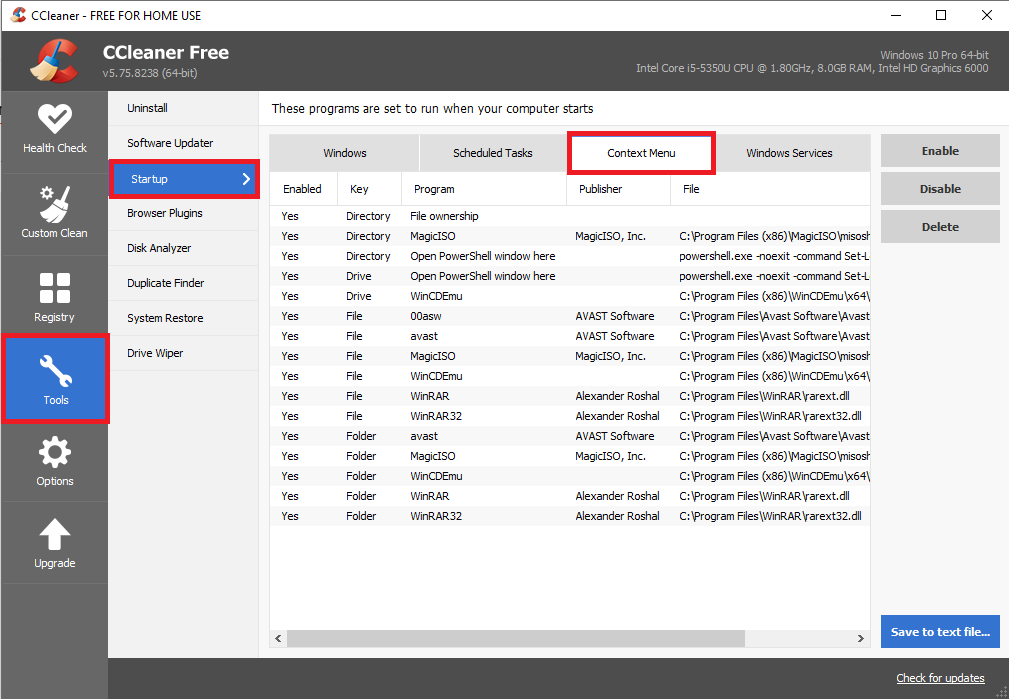The height and width of the screenshot is (699, 1009).
Task: Select the WinRAR startup entry
Action: [440, 396]
